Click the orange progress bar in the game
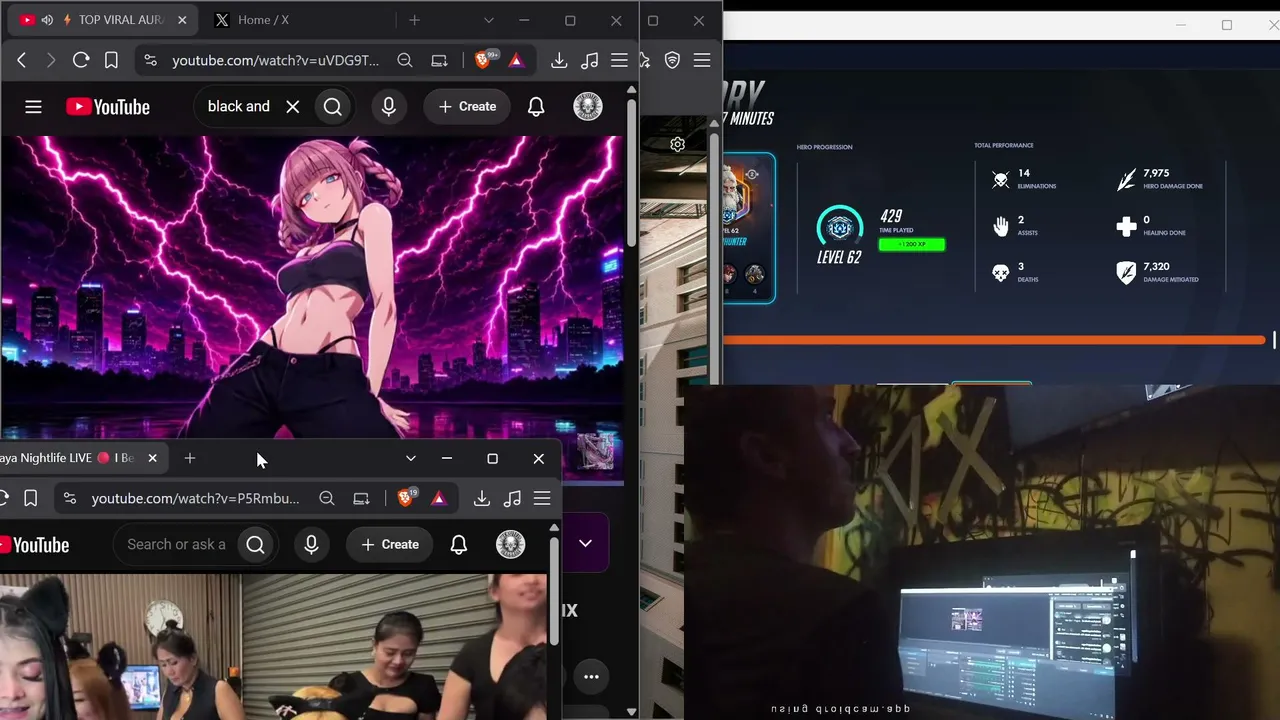Viewport: 1280px width, 720px height. [994, 340]
